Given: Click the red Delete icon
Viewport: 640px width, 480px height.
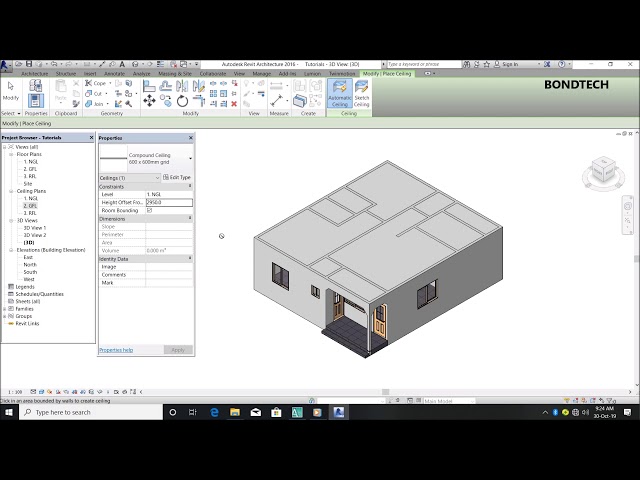Looking at the screenshot, I should point(234,104).
